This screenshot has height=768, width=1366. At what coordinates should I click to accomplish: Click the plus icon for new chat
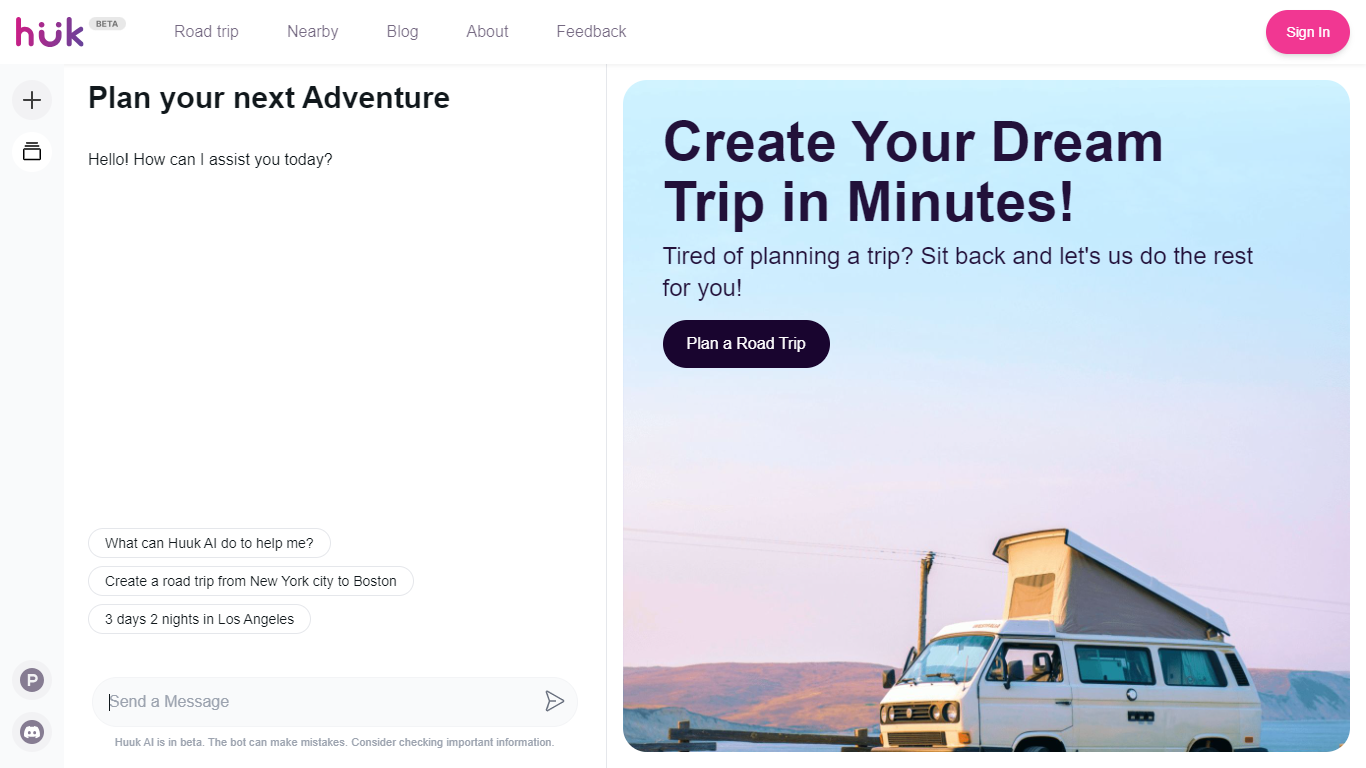(32, 100)
